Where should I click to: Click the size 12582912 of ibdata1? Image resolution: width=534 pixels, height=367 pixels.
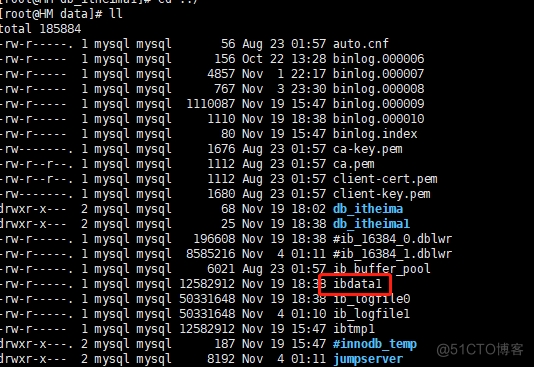click(207, 284)
